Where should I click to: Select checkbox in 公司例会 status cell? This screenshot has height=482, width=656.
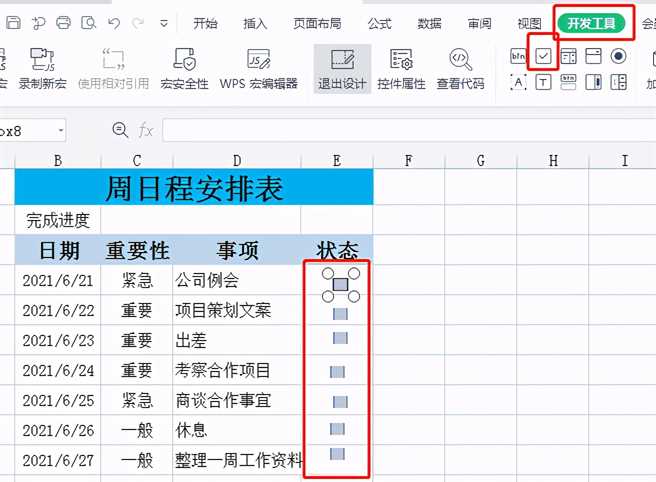click(340, 285)
